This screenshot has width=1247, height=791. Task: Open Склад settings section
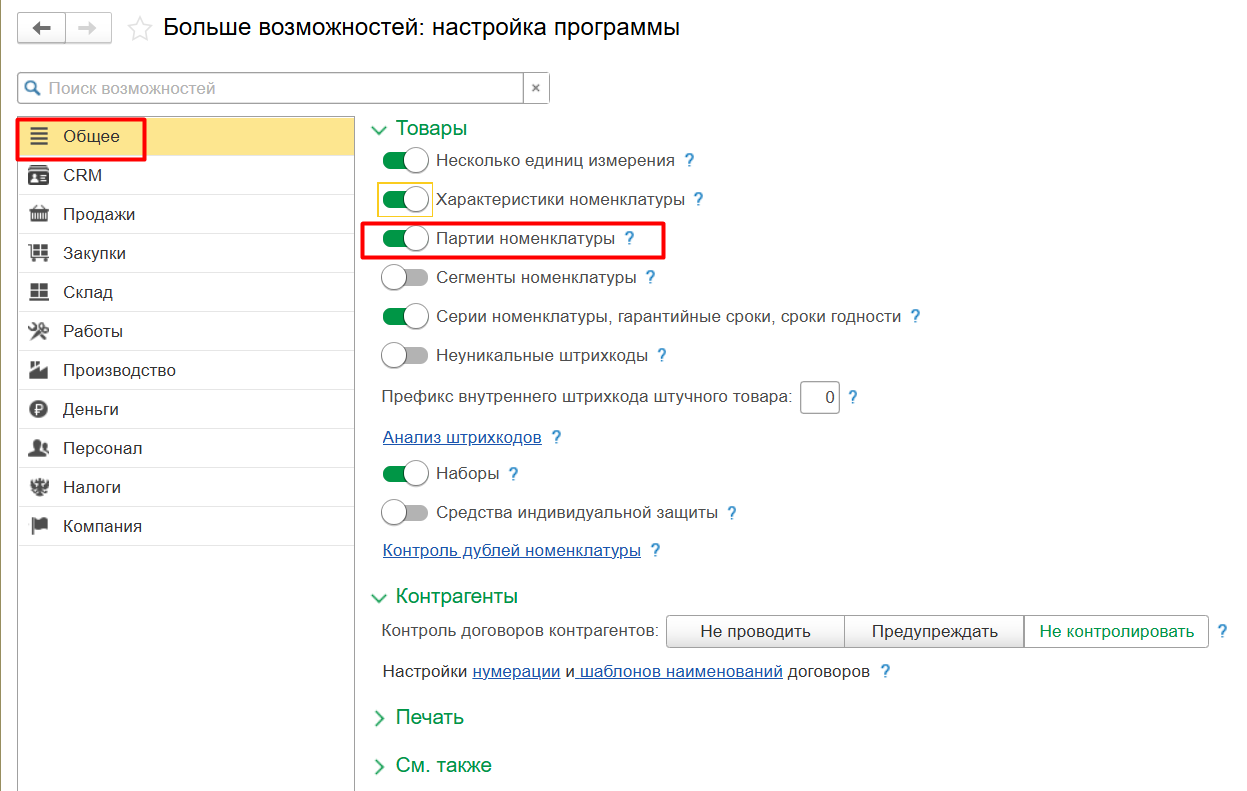click(x=186, y=292)
